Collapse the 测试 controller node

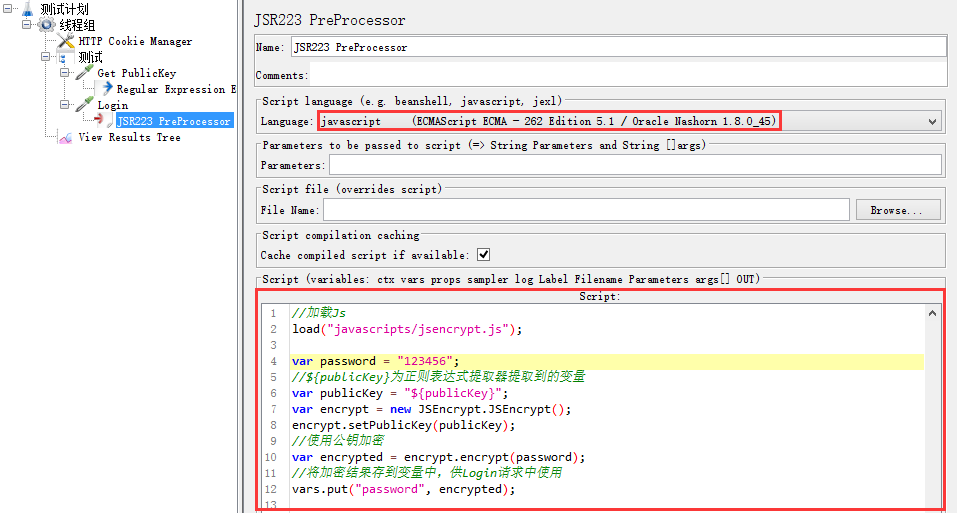coord(45,57)
